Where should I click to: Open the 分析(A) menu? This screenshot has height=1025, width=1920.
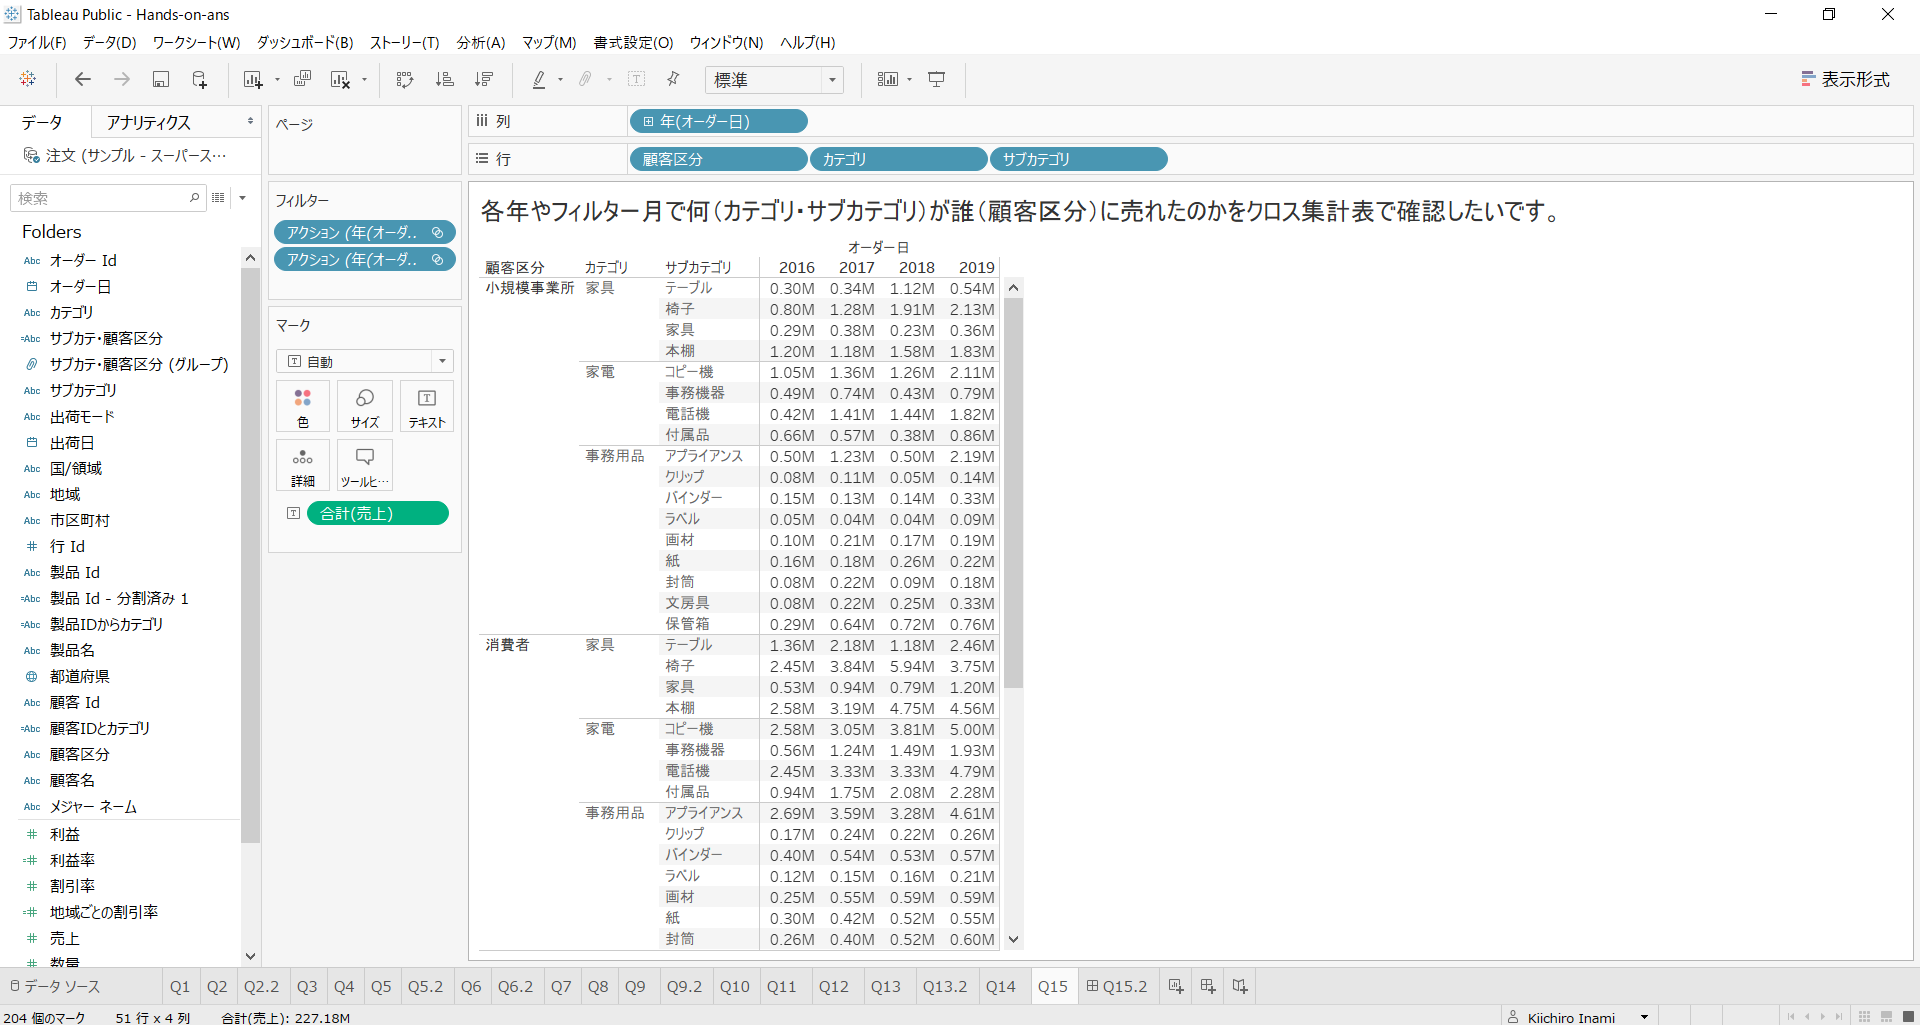click(481, 42)
